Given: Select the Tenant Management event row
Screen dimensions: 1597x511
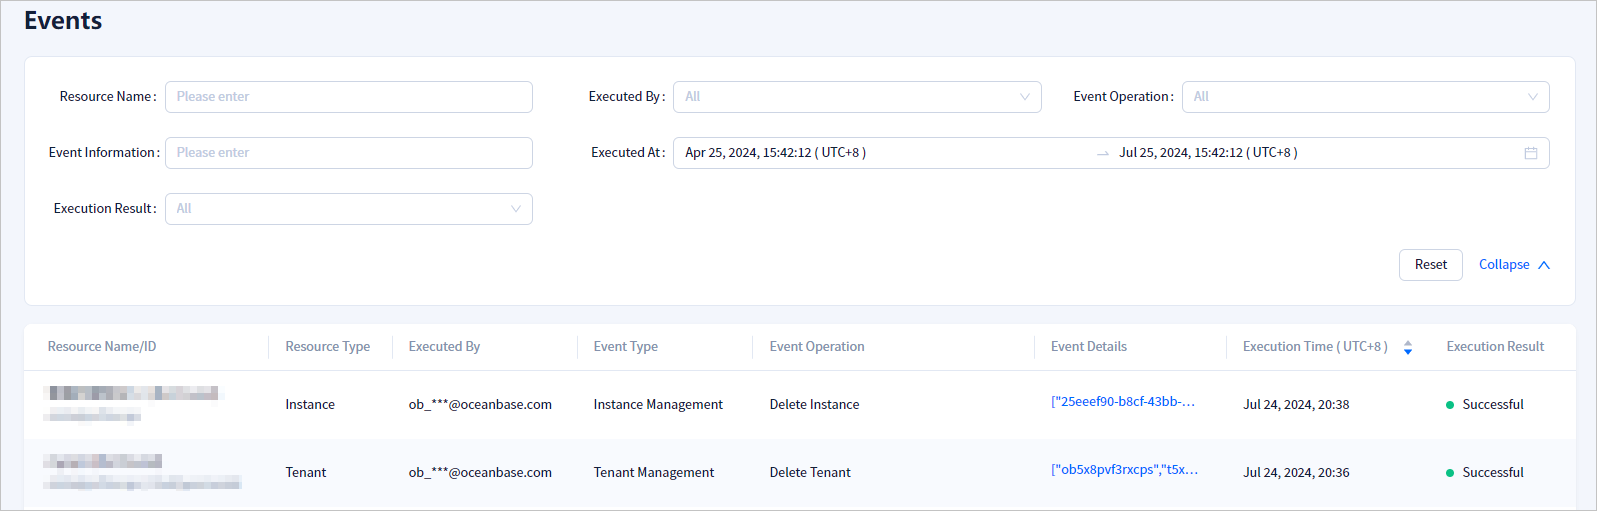Looking at the screenshot, I should click(x=653, y=473).
